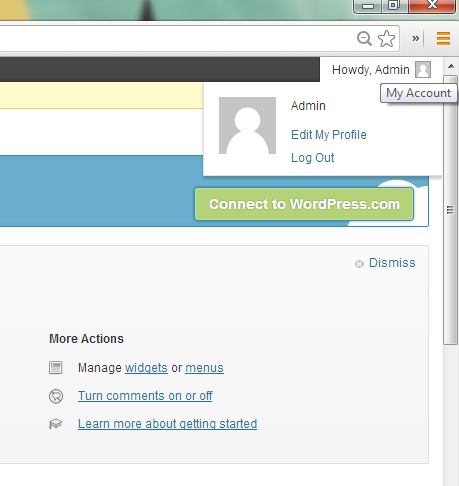Click the large profile avatar image
The height and width of the screenshot is (486, 459).
(247, 126)
